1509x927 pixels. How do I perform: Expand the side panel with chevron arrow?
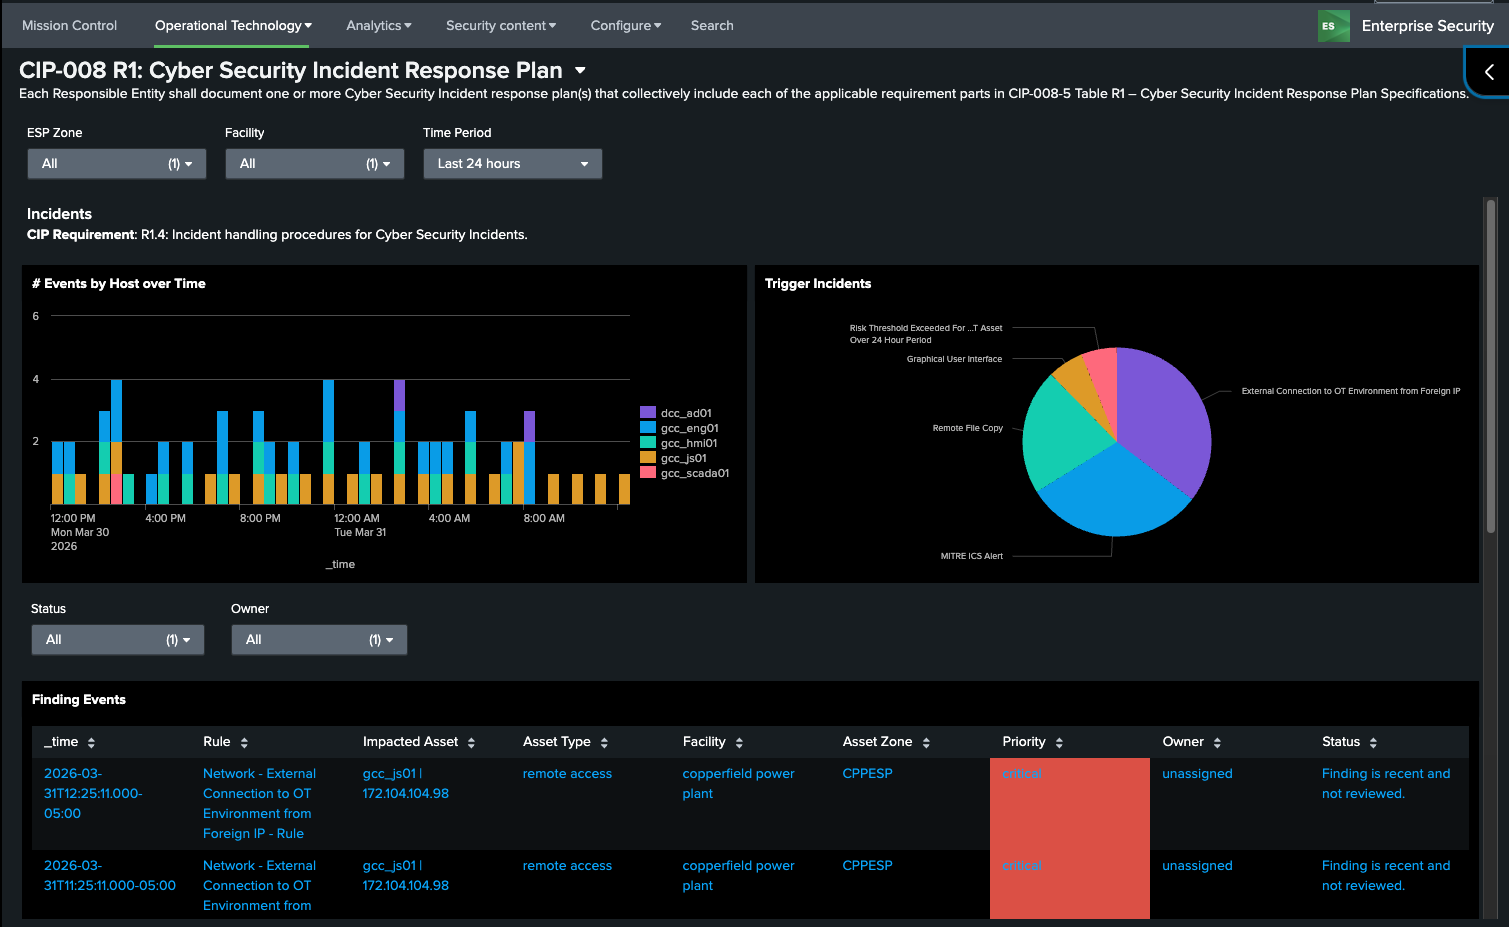pyautogui.click(x=1489, y=72)
